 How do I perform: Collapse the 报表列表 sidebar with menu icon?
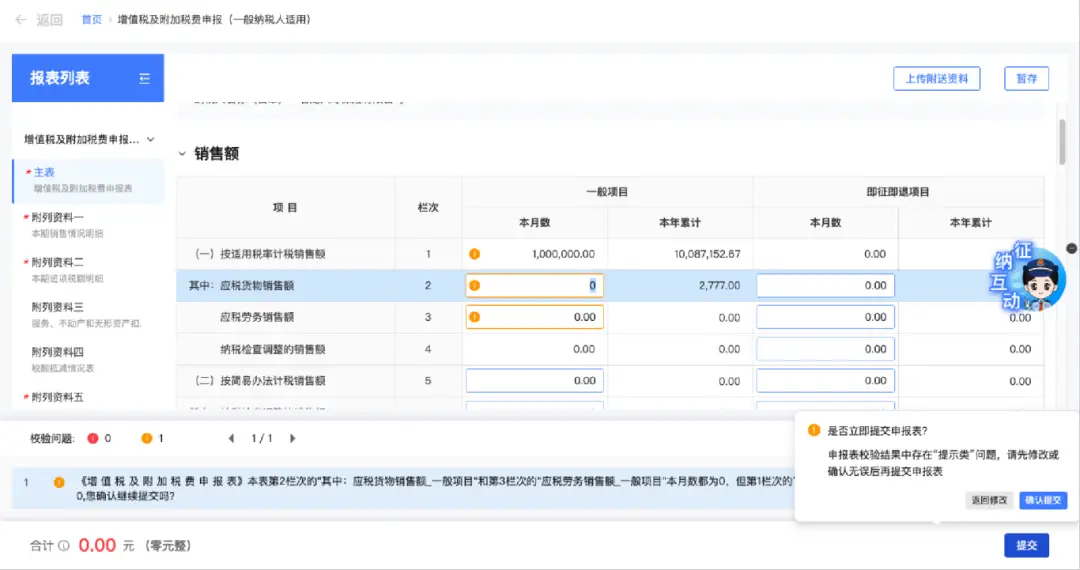tap(144, 78)
